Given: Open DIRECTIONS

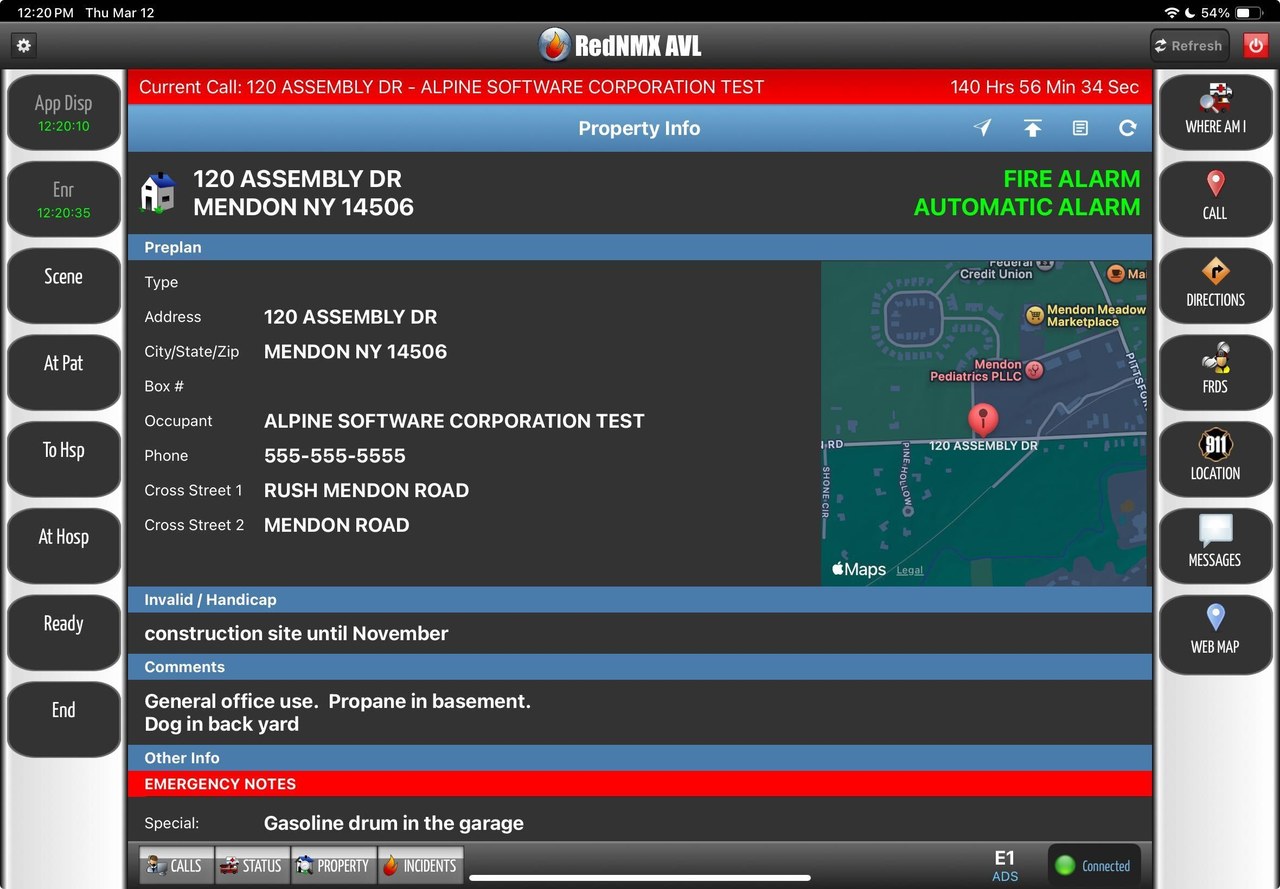Looking at the screenshot, I should (1215, 285).
